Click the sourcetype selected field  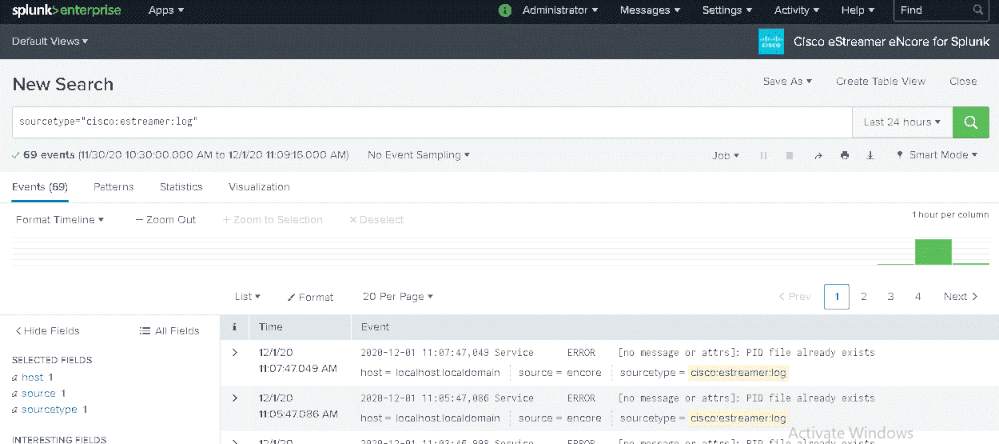[49, 409]
